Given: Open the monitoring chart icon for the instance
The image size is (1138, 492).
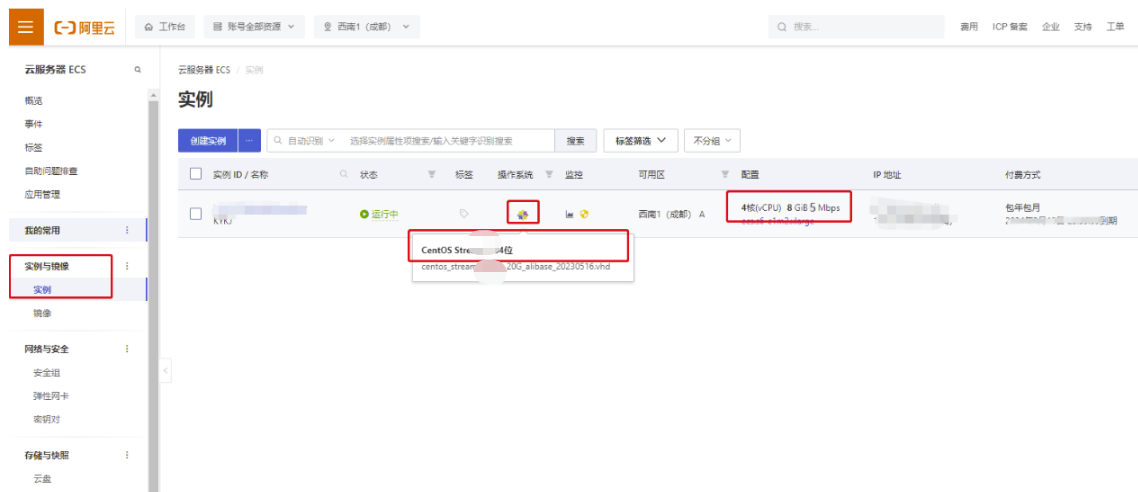Looking at the screenshot, I should [x=569, y=213].
